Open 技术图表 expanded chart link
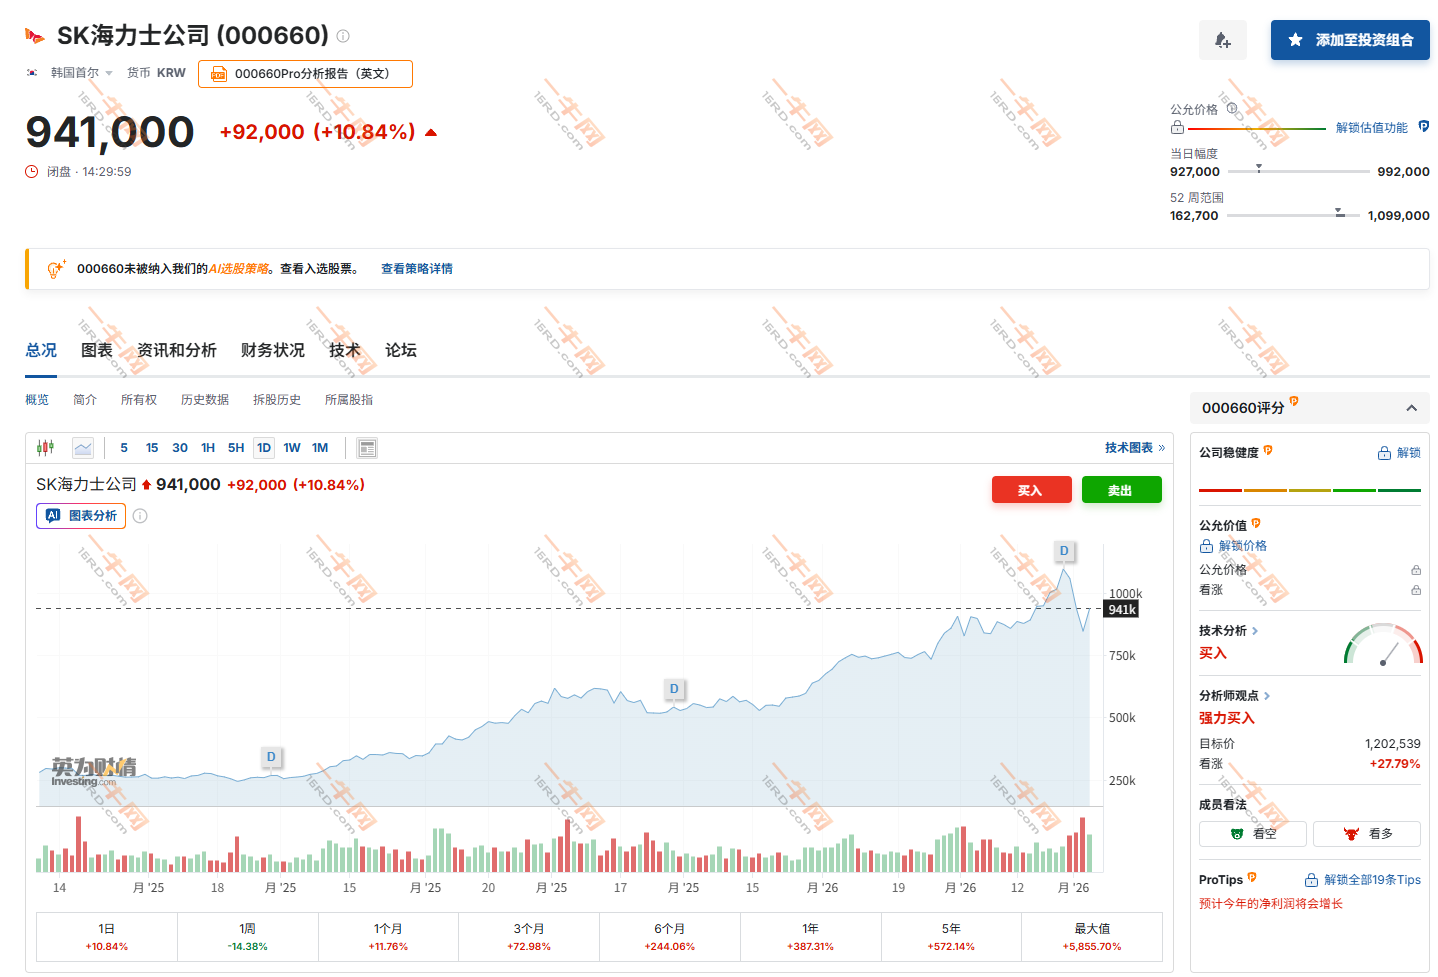Screen dimensions: 1438x977 [1135, 448]
